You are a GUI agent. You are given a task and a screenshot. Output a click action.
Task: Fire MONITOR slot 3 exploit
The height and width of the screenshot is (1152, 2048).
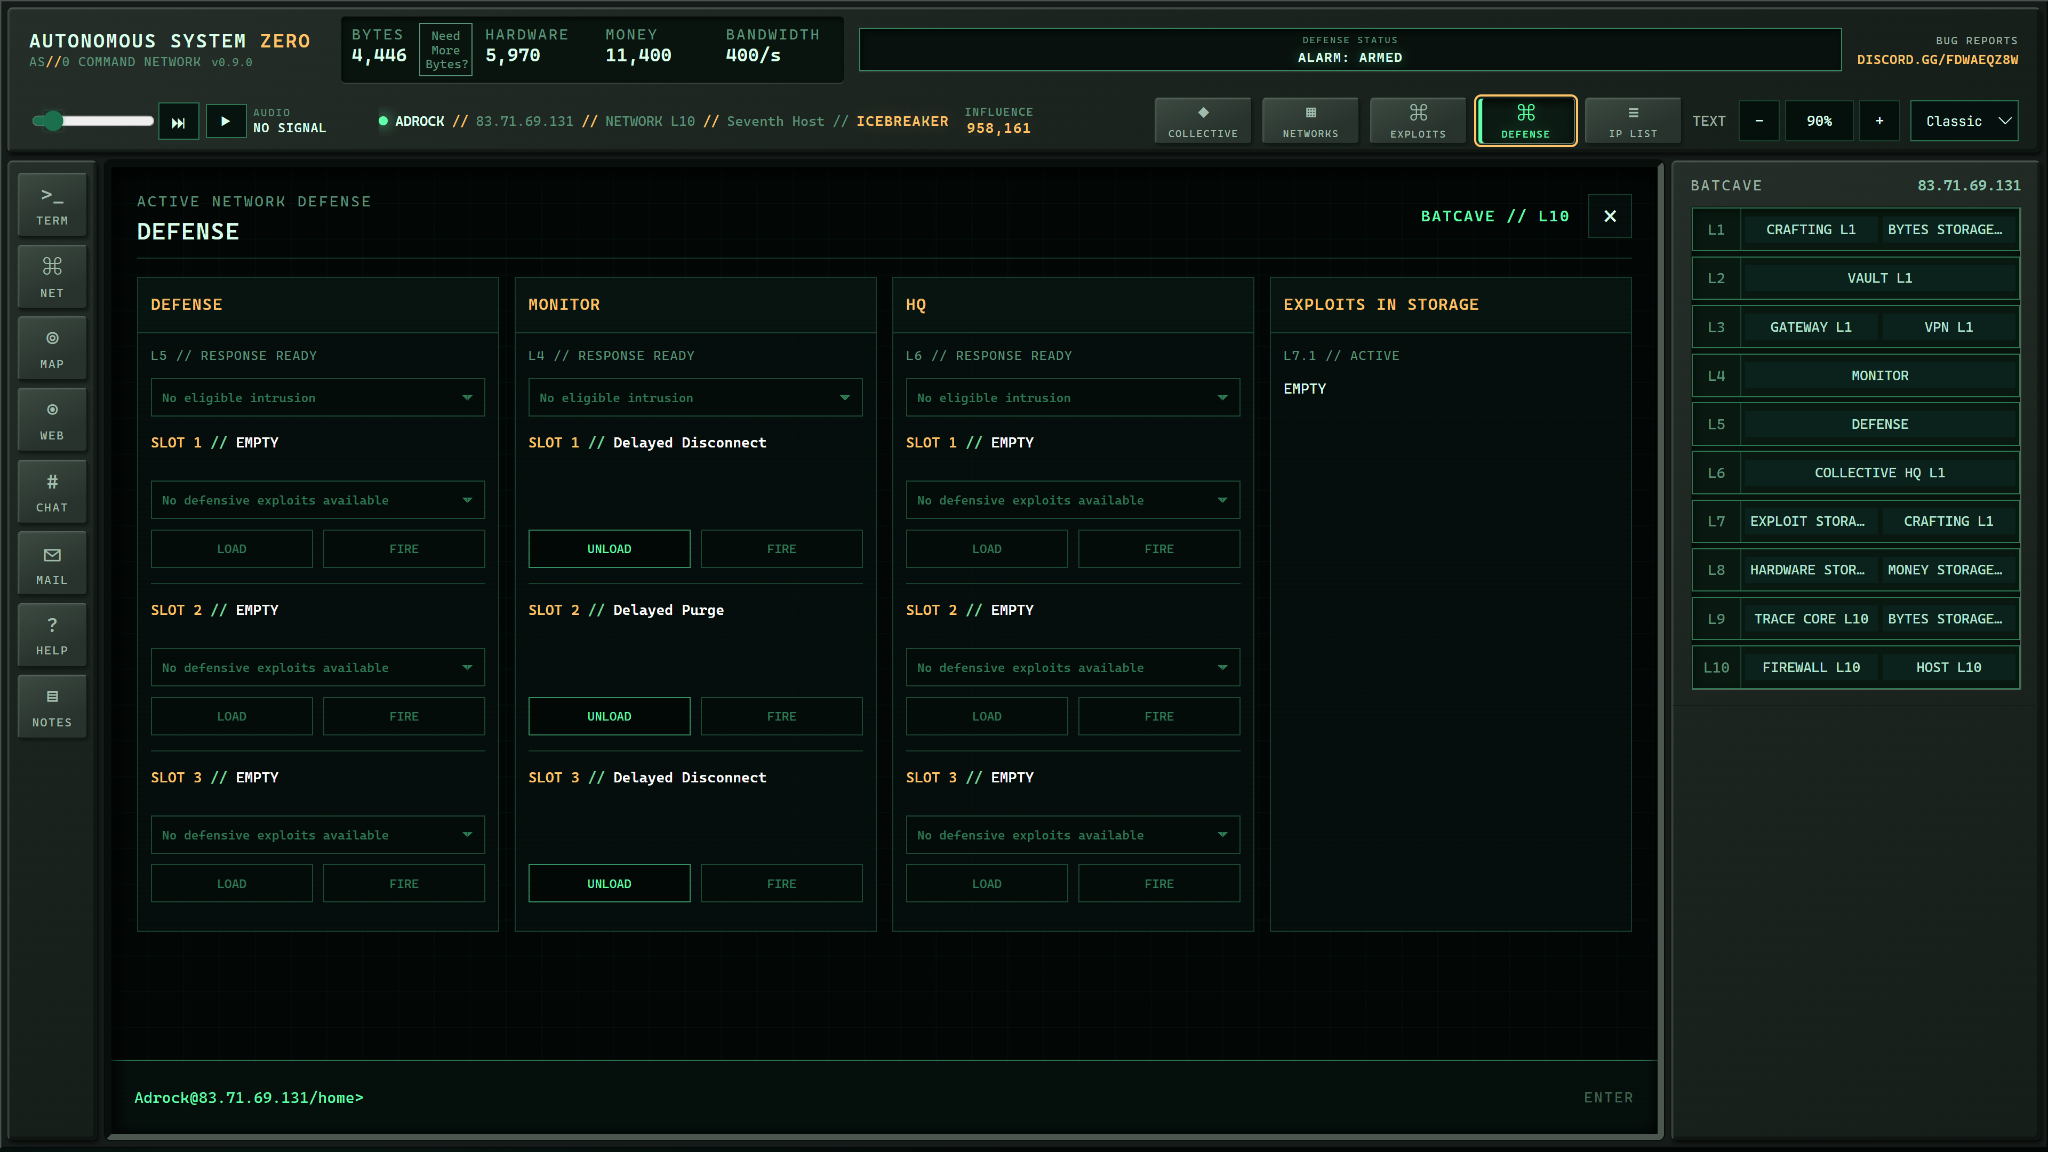tap(782, 884)
